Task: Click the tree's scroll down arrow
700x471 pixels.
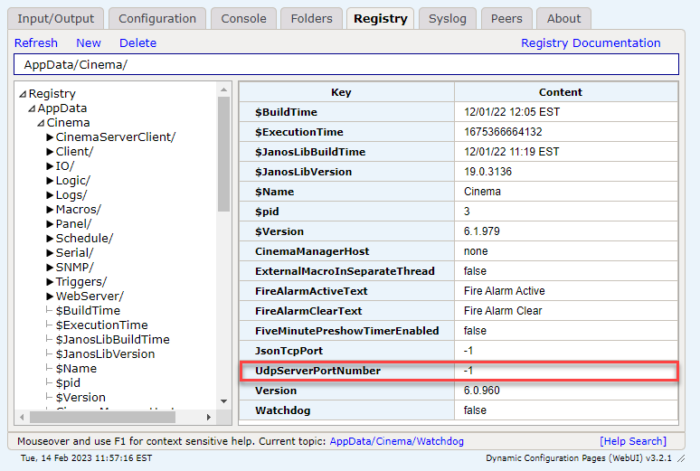Action: point(224,401)
